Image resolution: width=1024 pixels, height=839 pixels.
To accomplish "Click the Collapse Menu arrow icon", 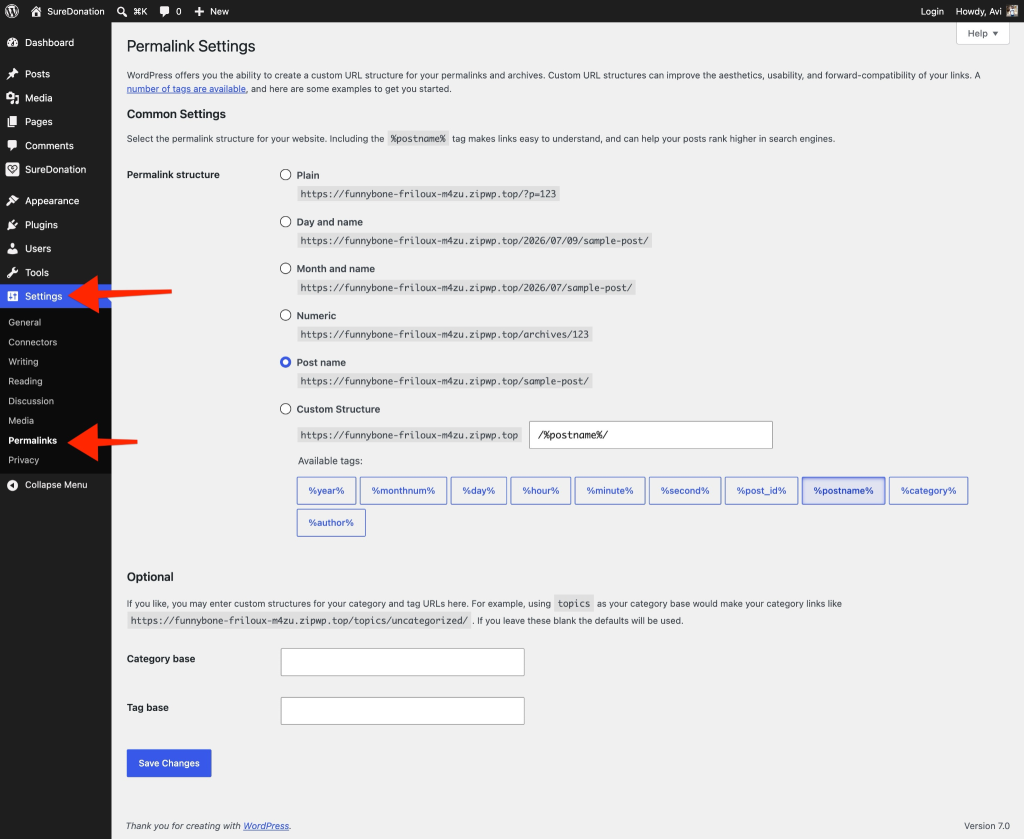I will pyautogui.click(x=12, y=485).
